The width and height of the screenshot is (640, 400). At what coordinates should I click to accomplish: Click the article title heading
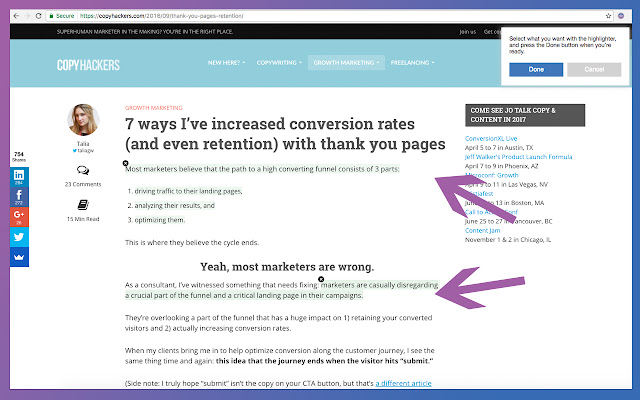pyautogui.click(x=285, y=133)
